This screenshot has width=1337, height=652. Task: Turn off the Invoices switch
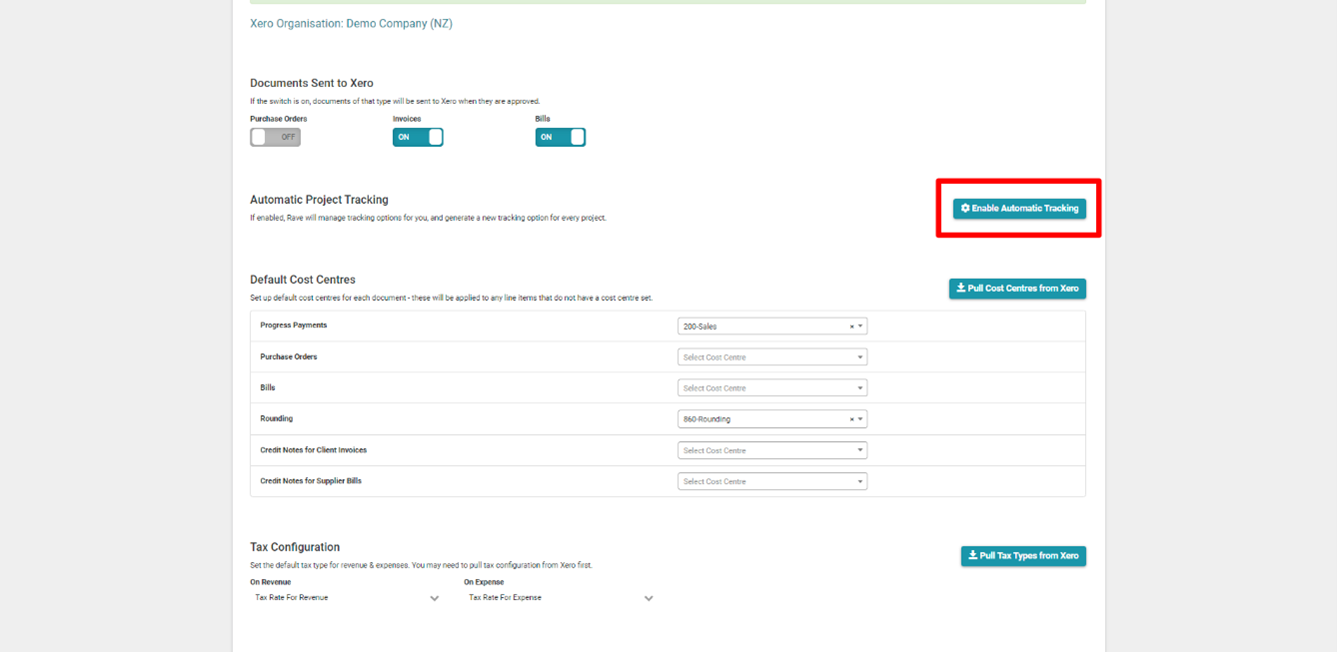[418, 137]
